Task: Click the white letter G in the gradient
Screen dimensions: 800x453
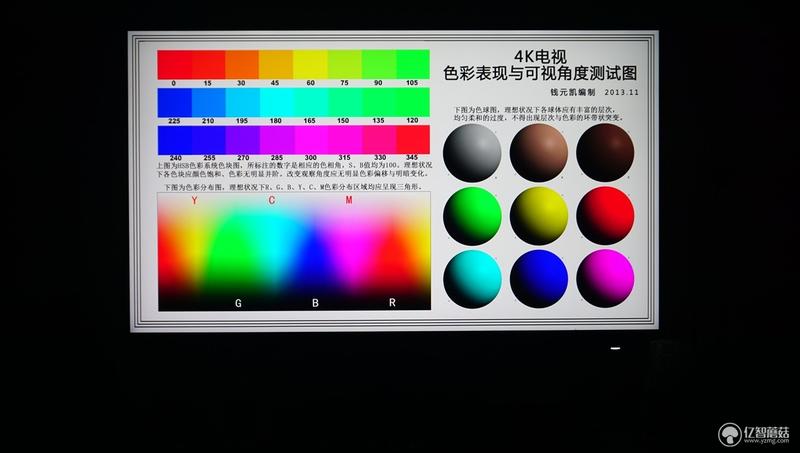Action: click(x=238, y=303)
